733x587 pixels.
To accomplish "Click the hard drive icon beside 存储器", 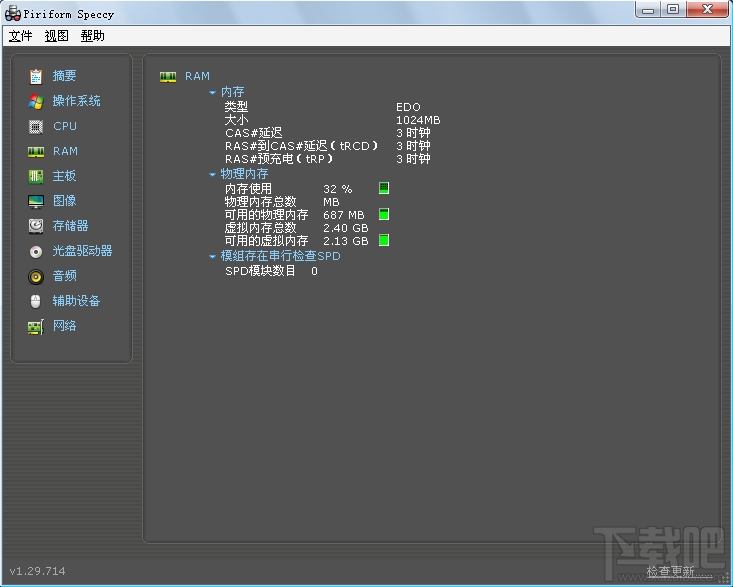I will pos(36,226).
